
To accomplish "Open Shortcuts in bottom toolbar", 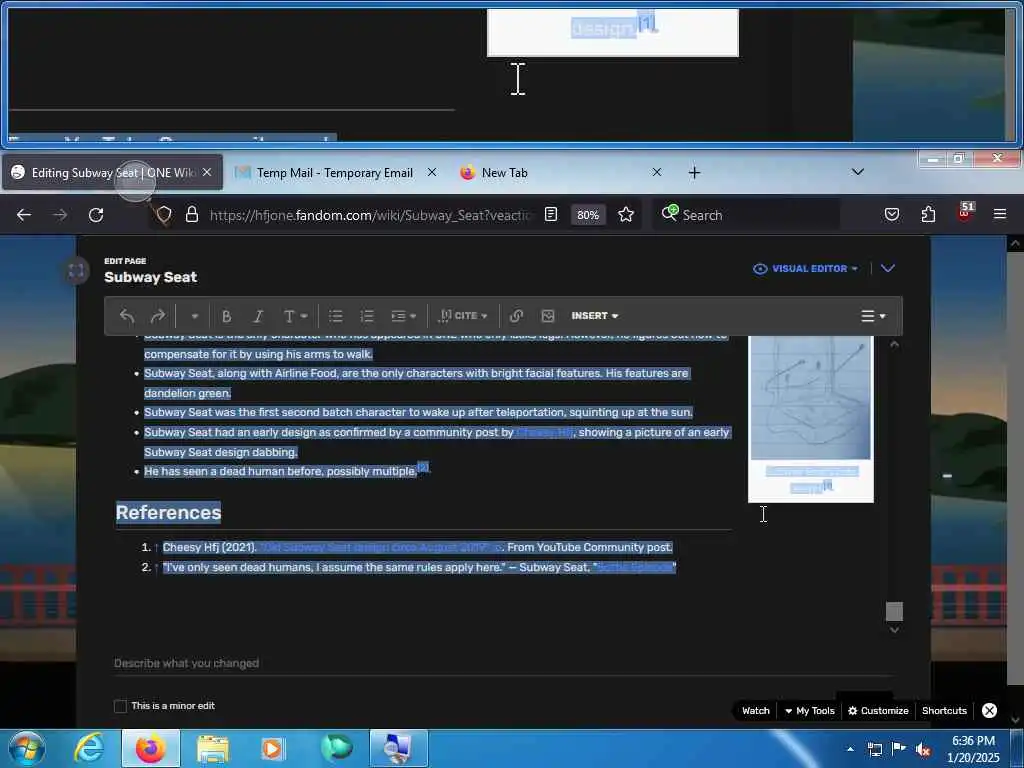I will coord(944,711).
